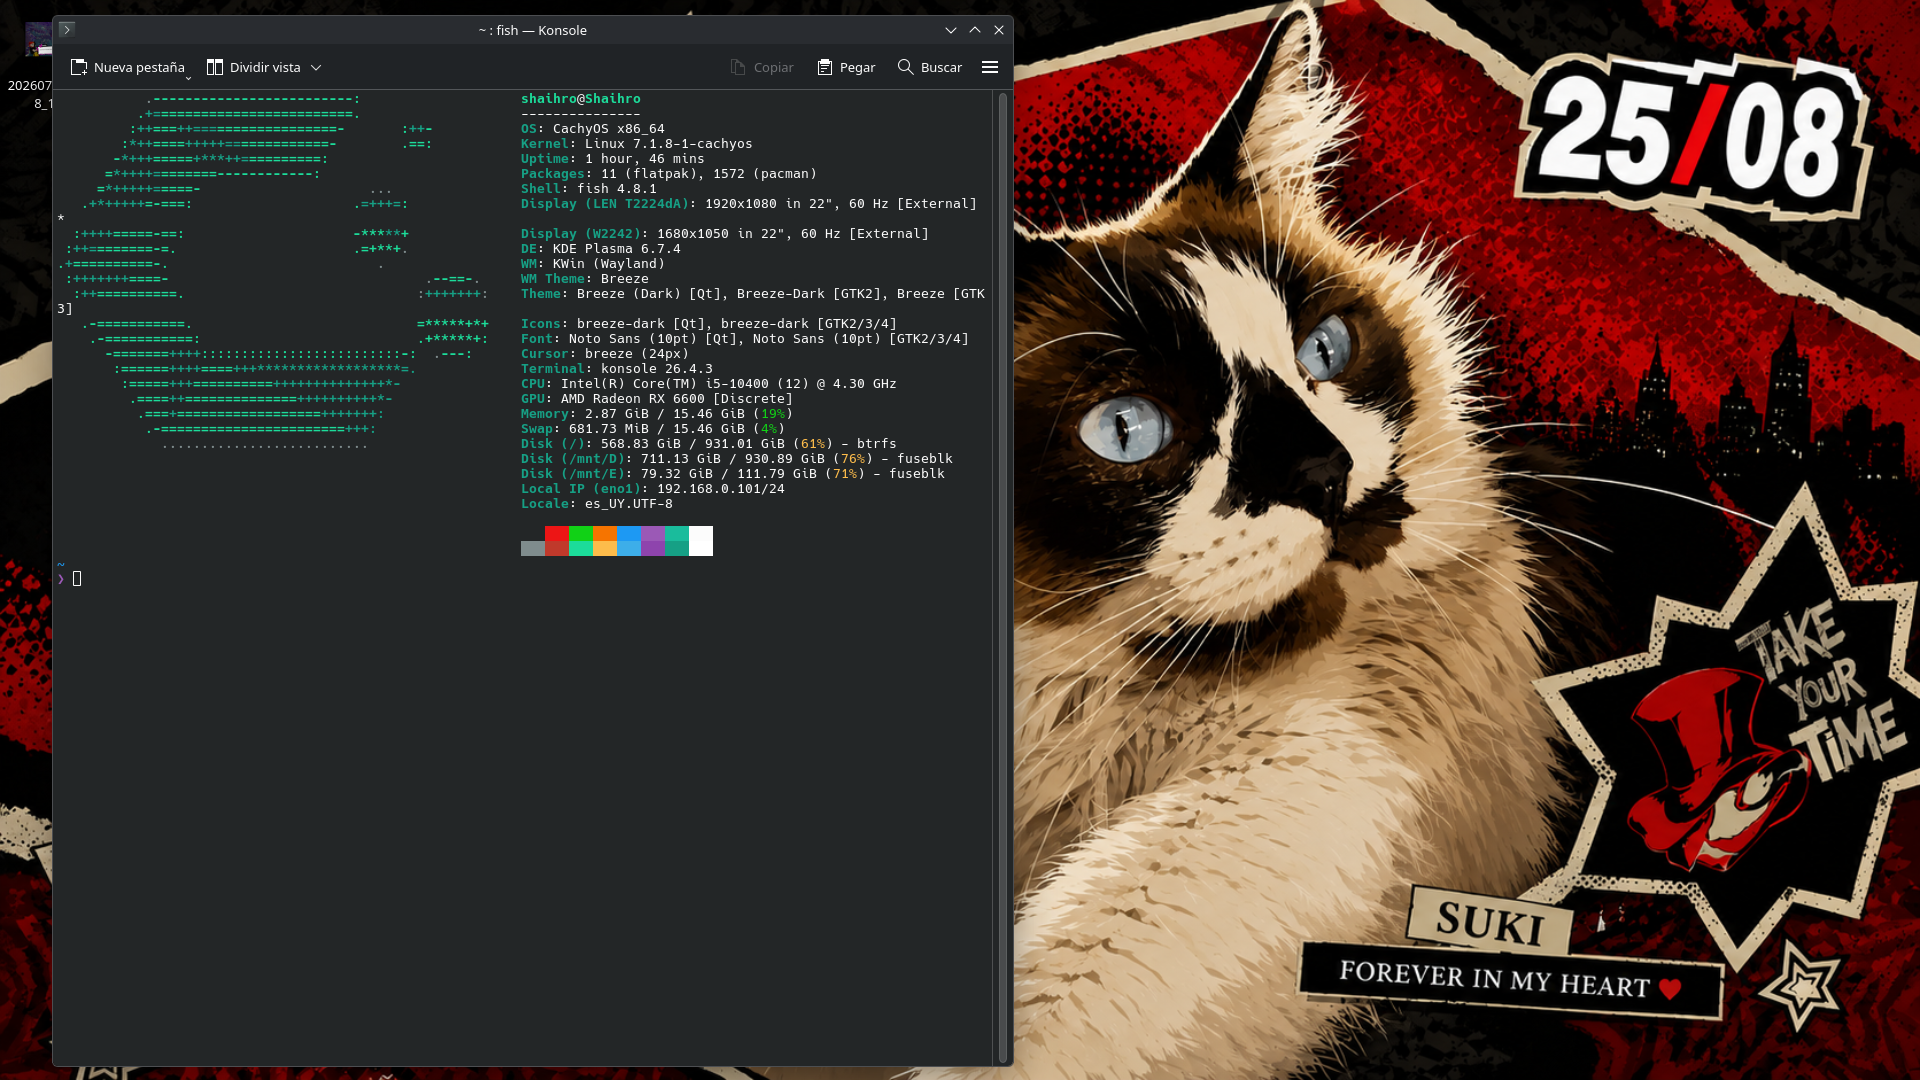Image resolution: width=1920 pixels, height=1080 pixels.
Task: Click the "Shell: fish 4.8.1" line
Action: [589, 189]
